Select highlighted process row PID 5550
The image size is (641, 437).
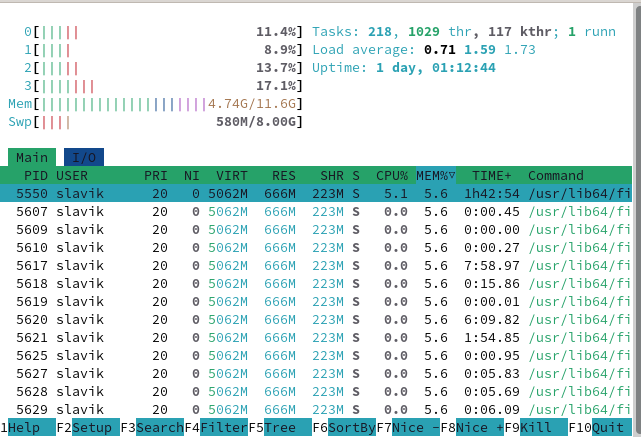[x=316, y=193]
